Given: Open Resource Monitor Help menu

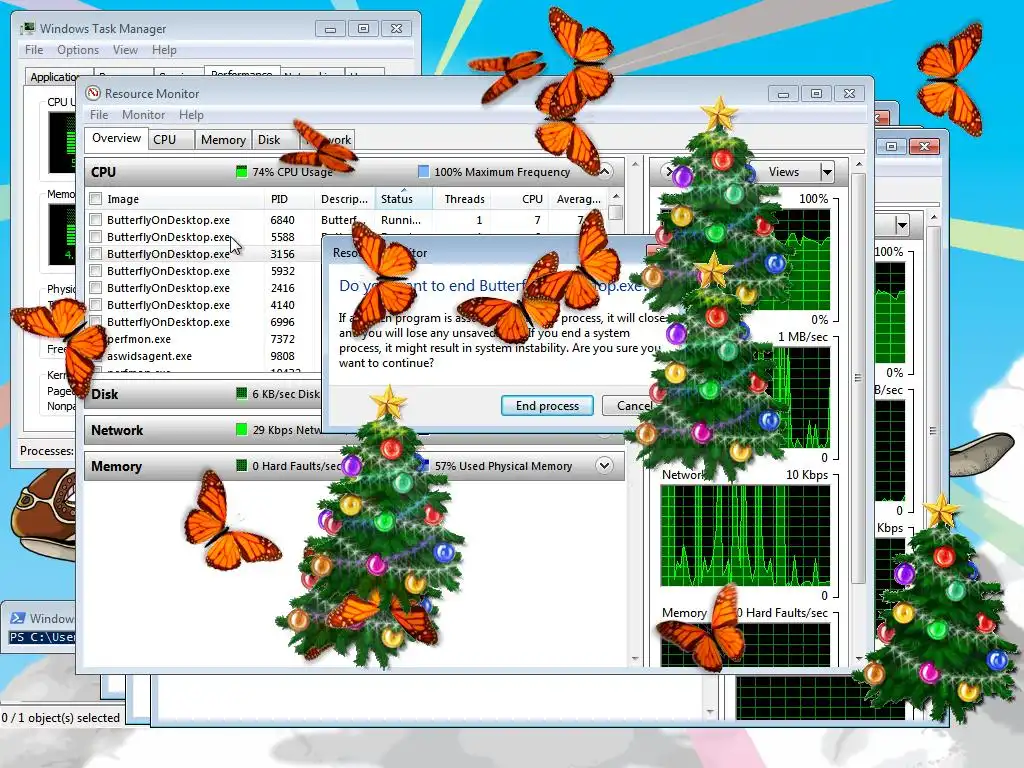Looking at the screenshot, I should [191, 114].
